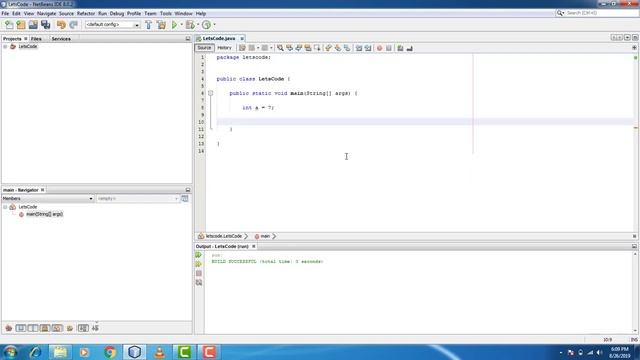Click the Clean and Build Project icon
640x360 pixels.
tap(161, 25)
